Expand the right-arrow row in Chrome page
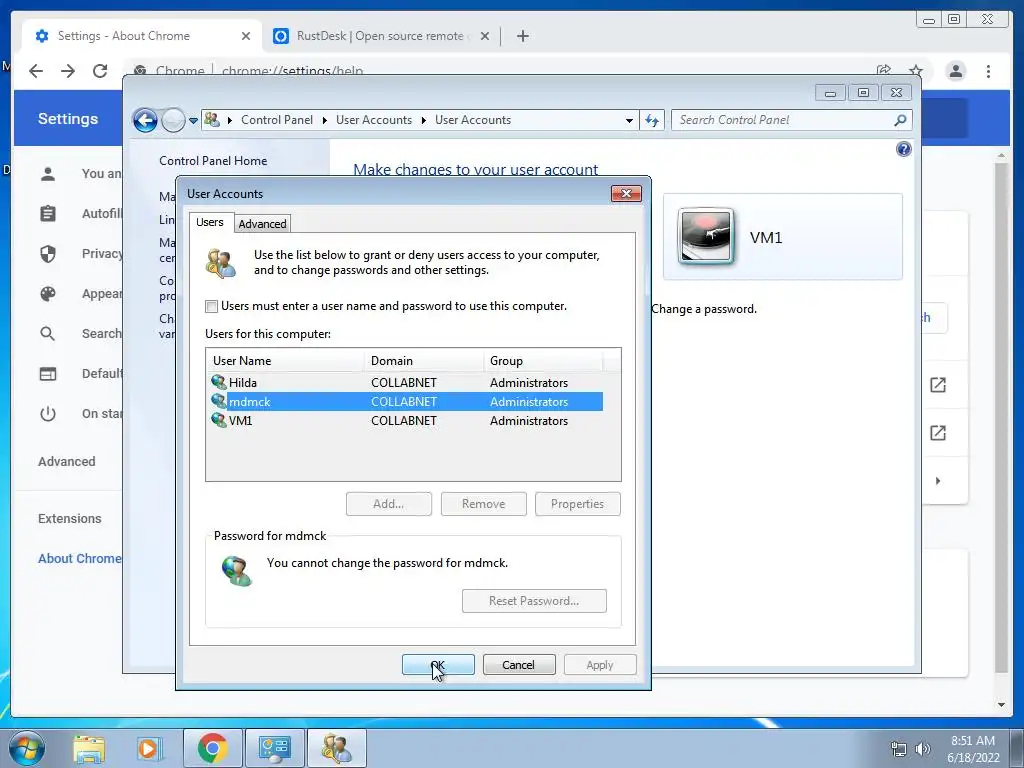Viewport: 1024px width, 768px height. [938, 481]
